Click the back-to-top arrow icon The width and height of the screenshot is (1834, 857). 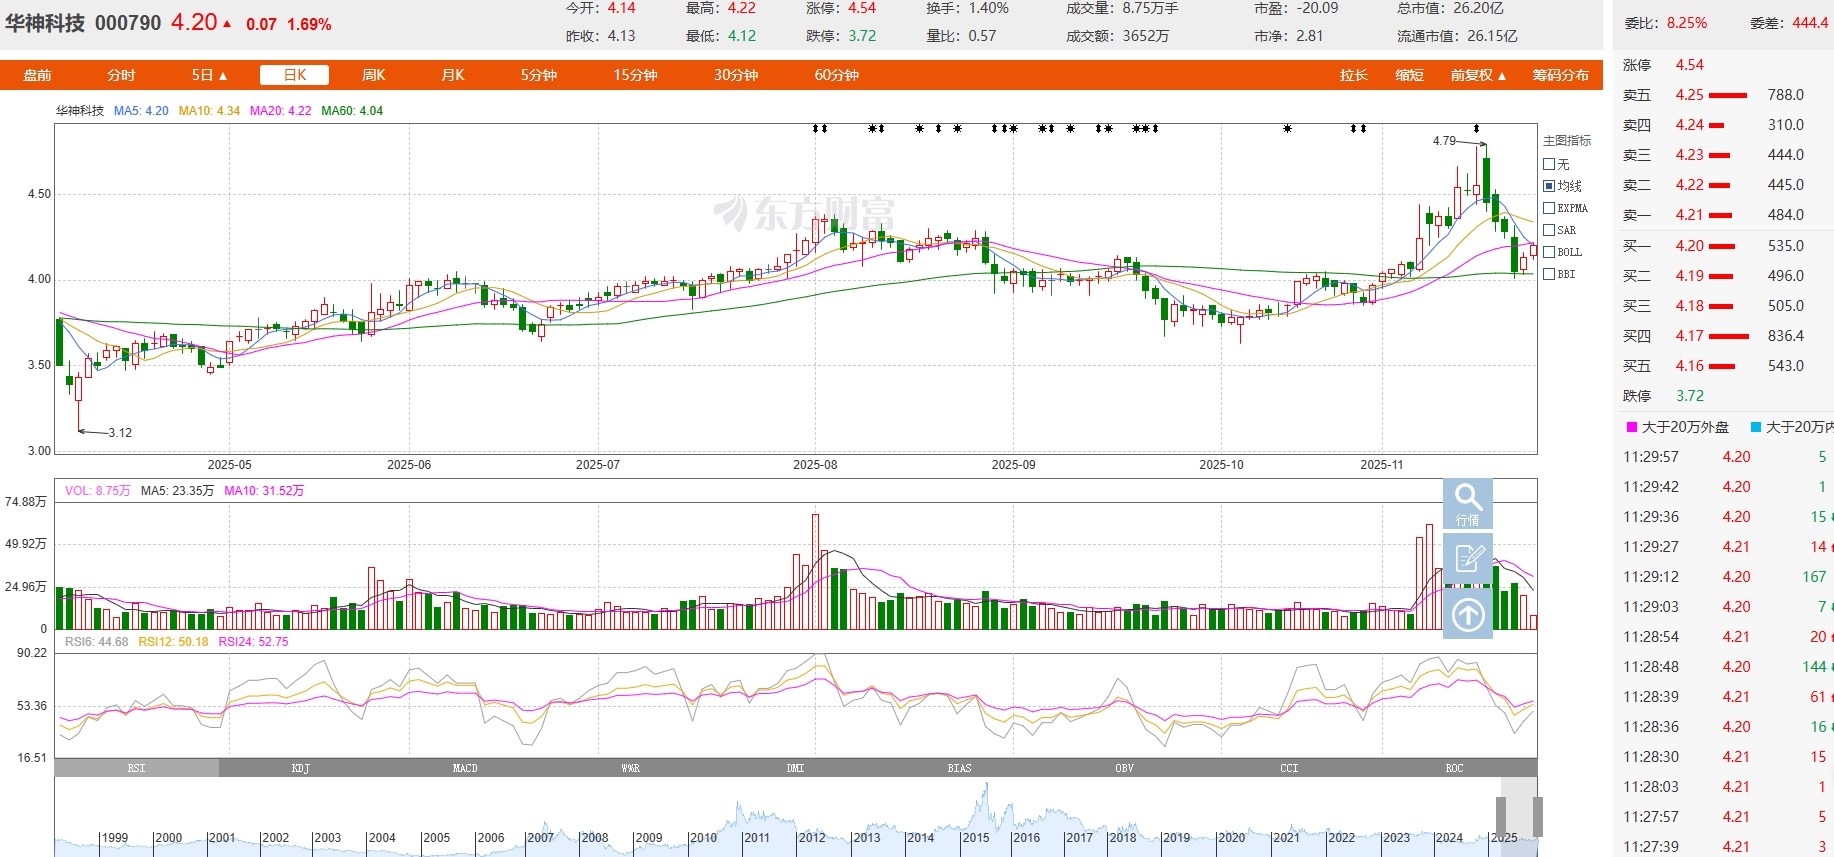pos(1468,614)
